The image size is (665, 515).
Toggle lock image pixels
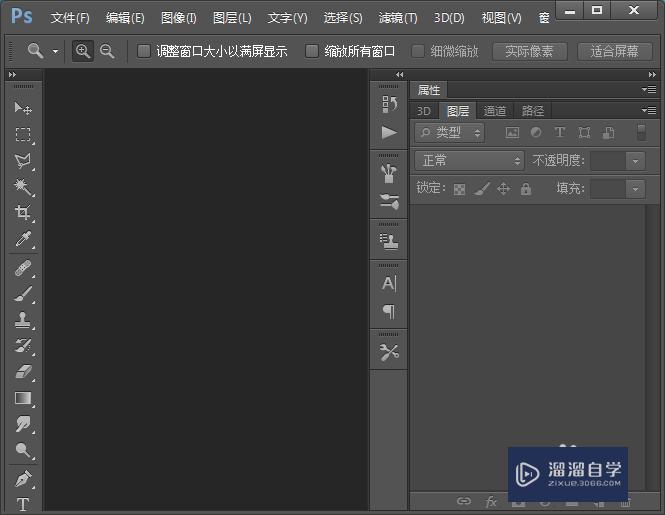481,189
